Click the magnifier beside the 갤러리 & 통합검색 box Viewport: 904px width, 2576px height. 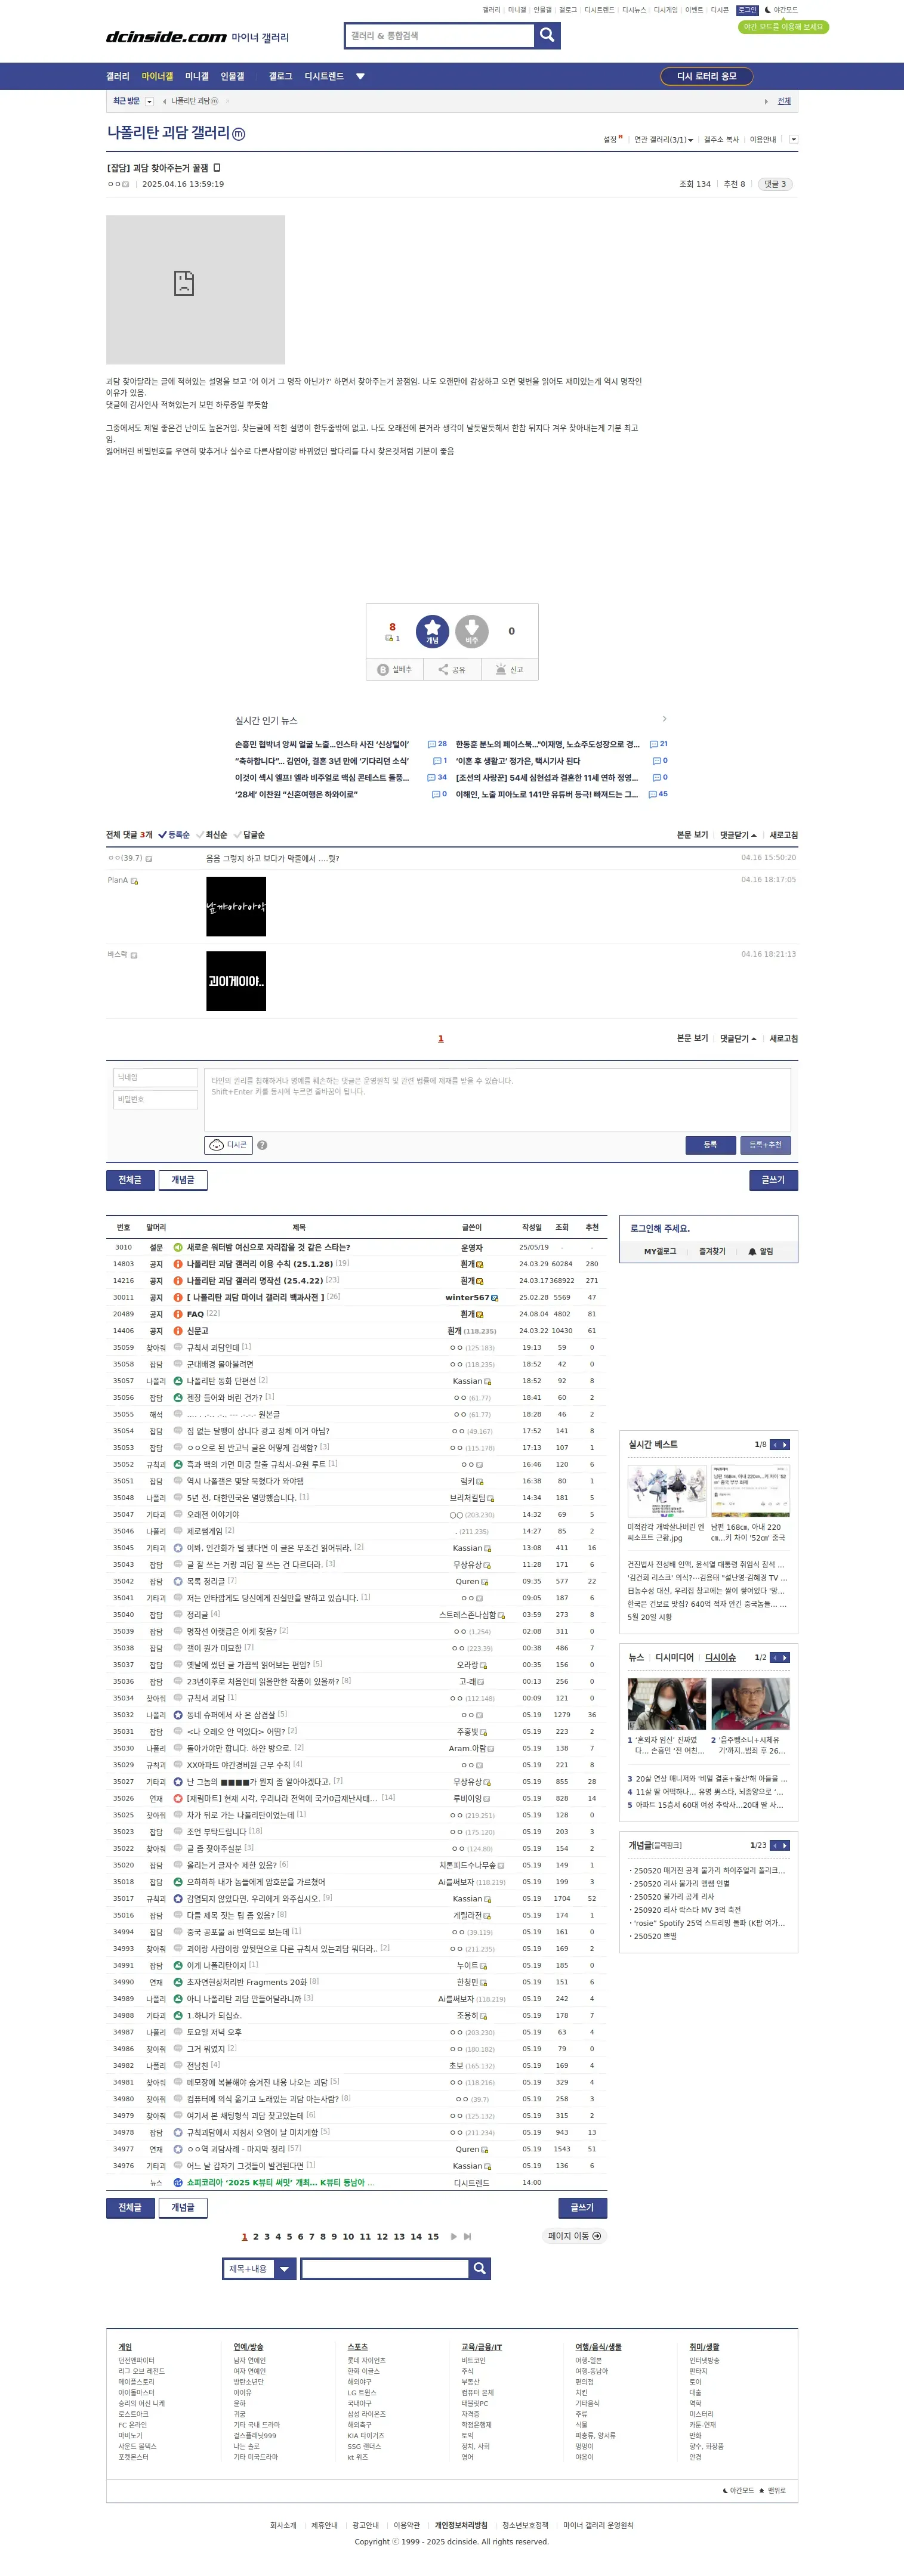(x=546, y=35)
